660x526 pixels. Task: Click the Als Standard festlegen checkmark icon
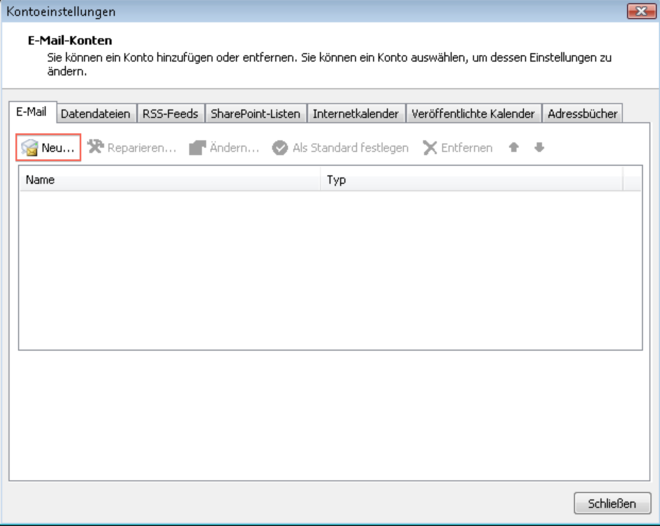pyautogui.click(x=280, y=148)
